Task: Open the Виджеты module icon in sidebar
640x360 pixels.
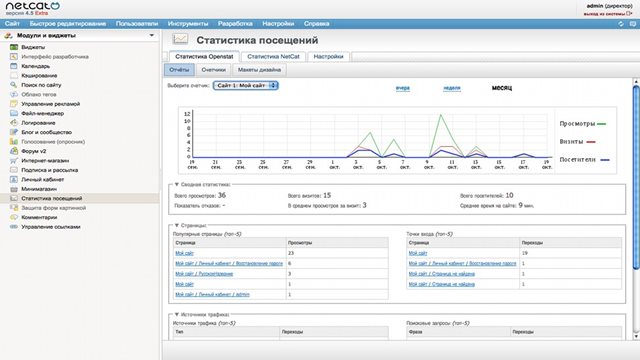Action: coord(14,47)
